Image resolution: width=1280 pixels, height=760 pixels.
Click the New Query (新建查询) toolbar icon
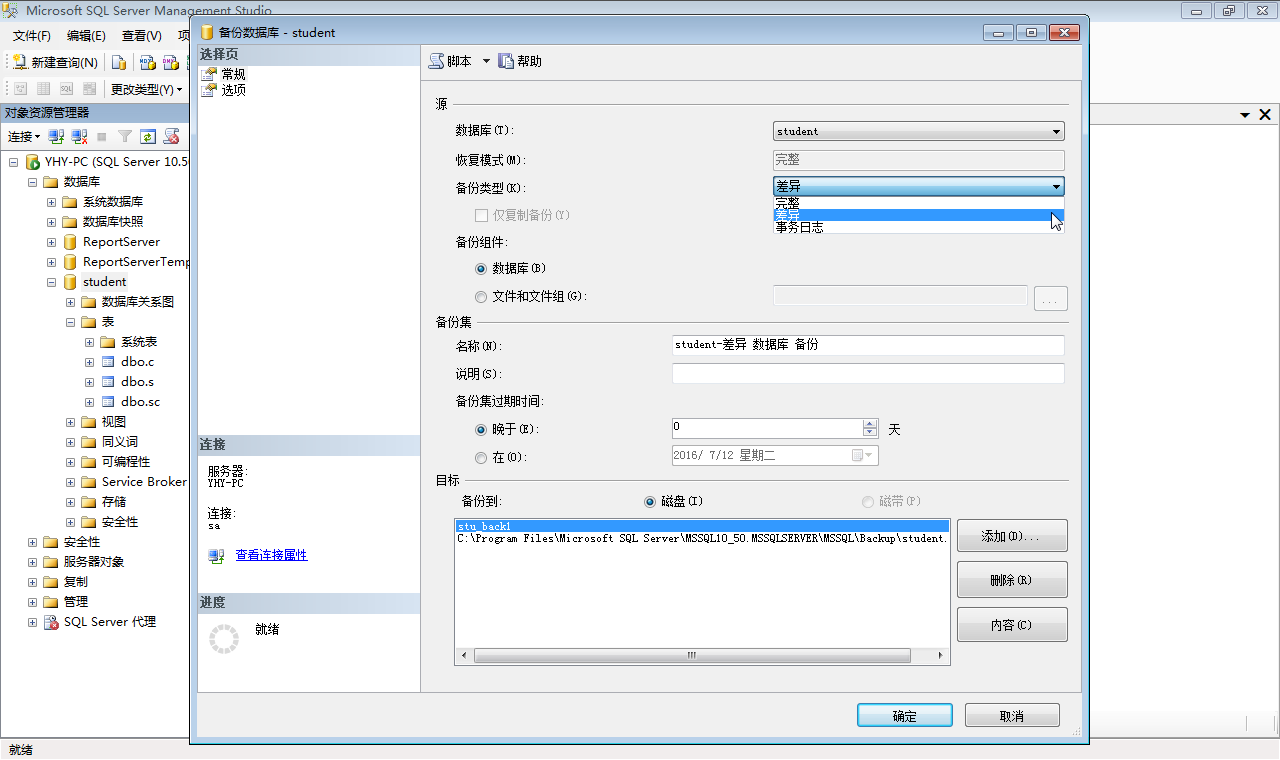point(20,62)
